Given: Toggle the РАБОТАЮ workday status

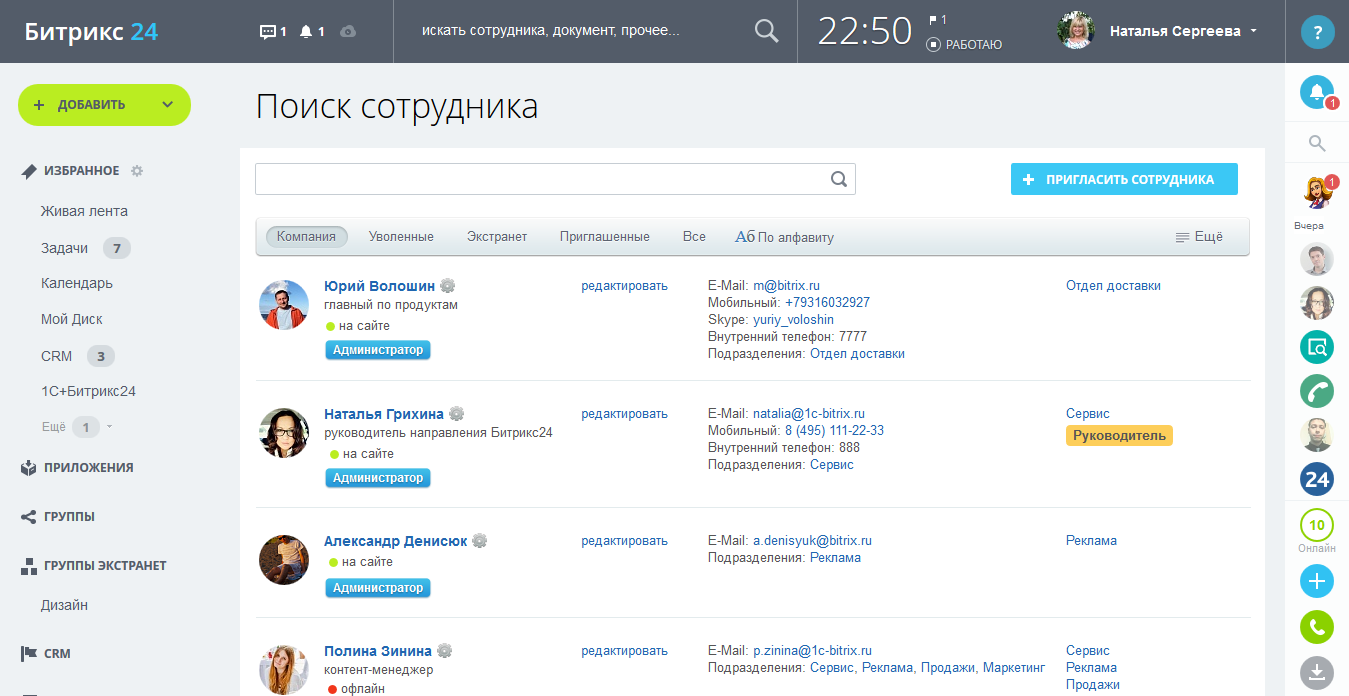Looking at the screenshot, I should pyautogui.click(x=964, y=44).
